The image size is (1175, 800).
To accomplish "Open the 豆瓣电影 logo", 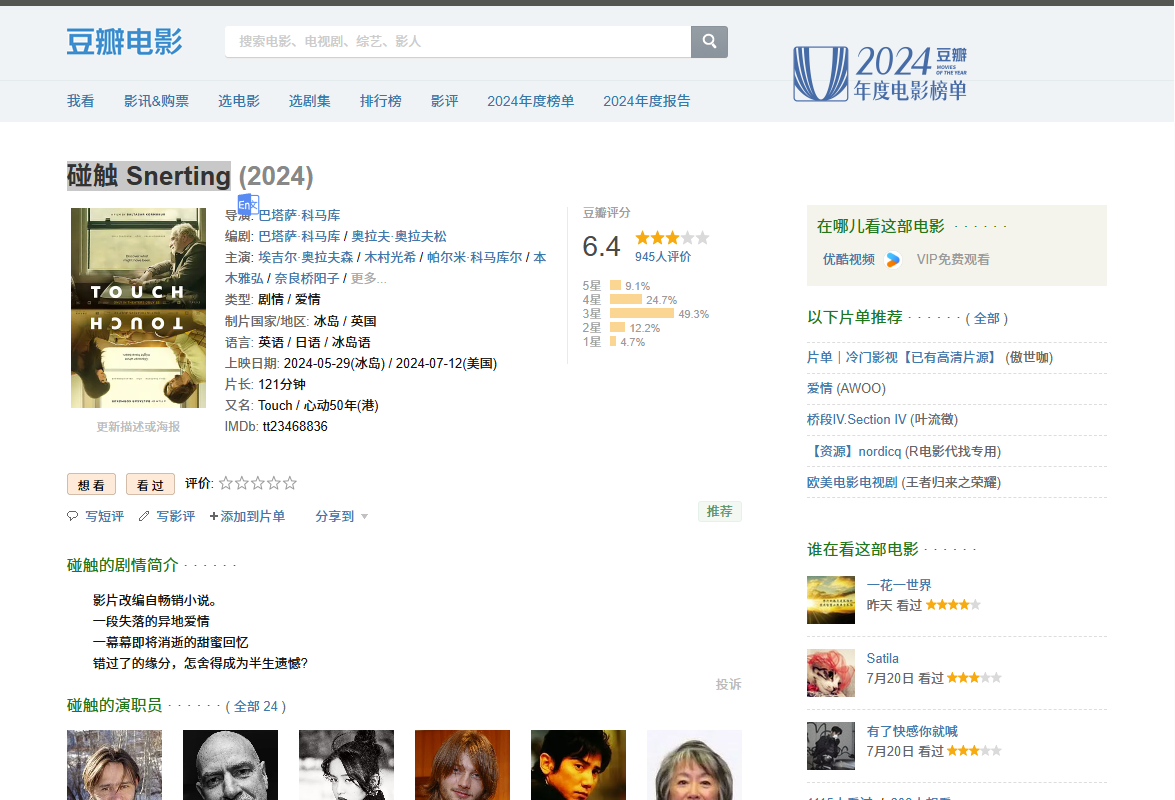I will click(124, 42).
